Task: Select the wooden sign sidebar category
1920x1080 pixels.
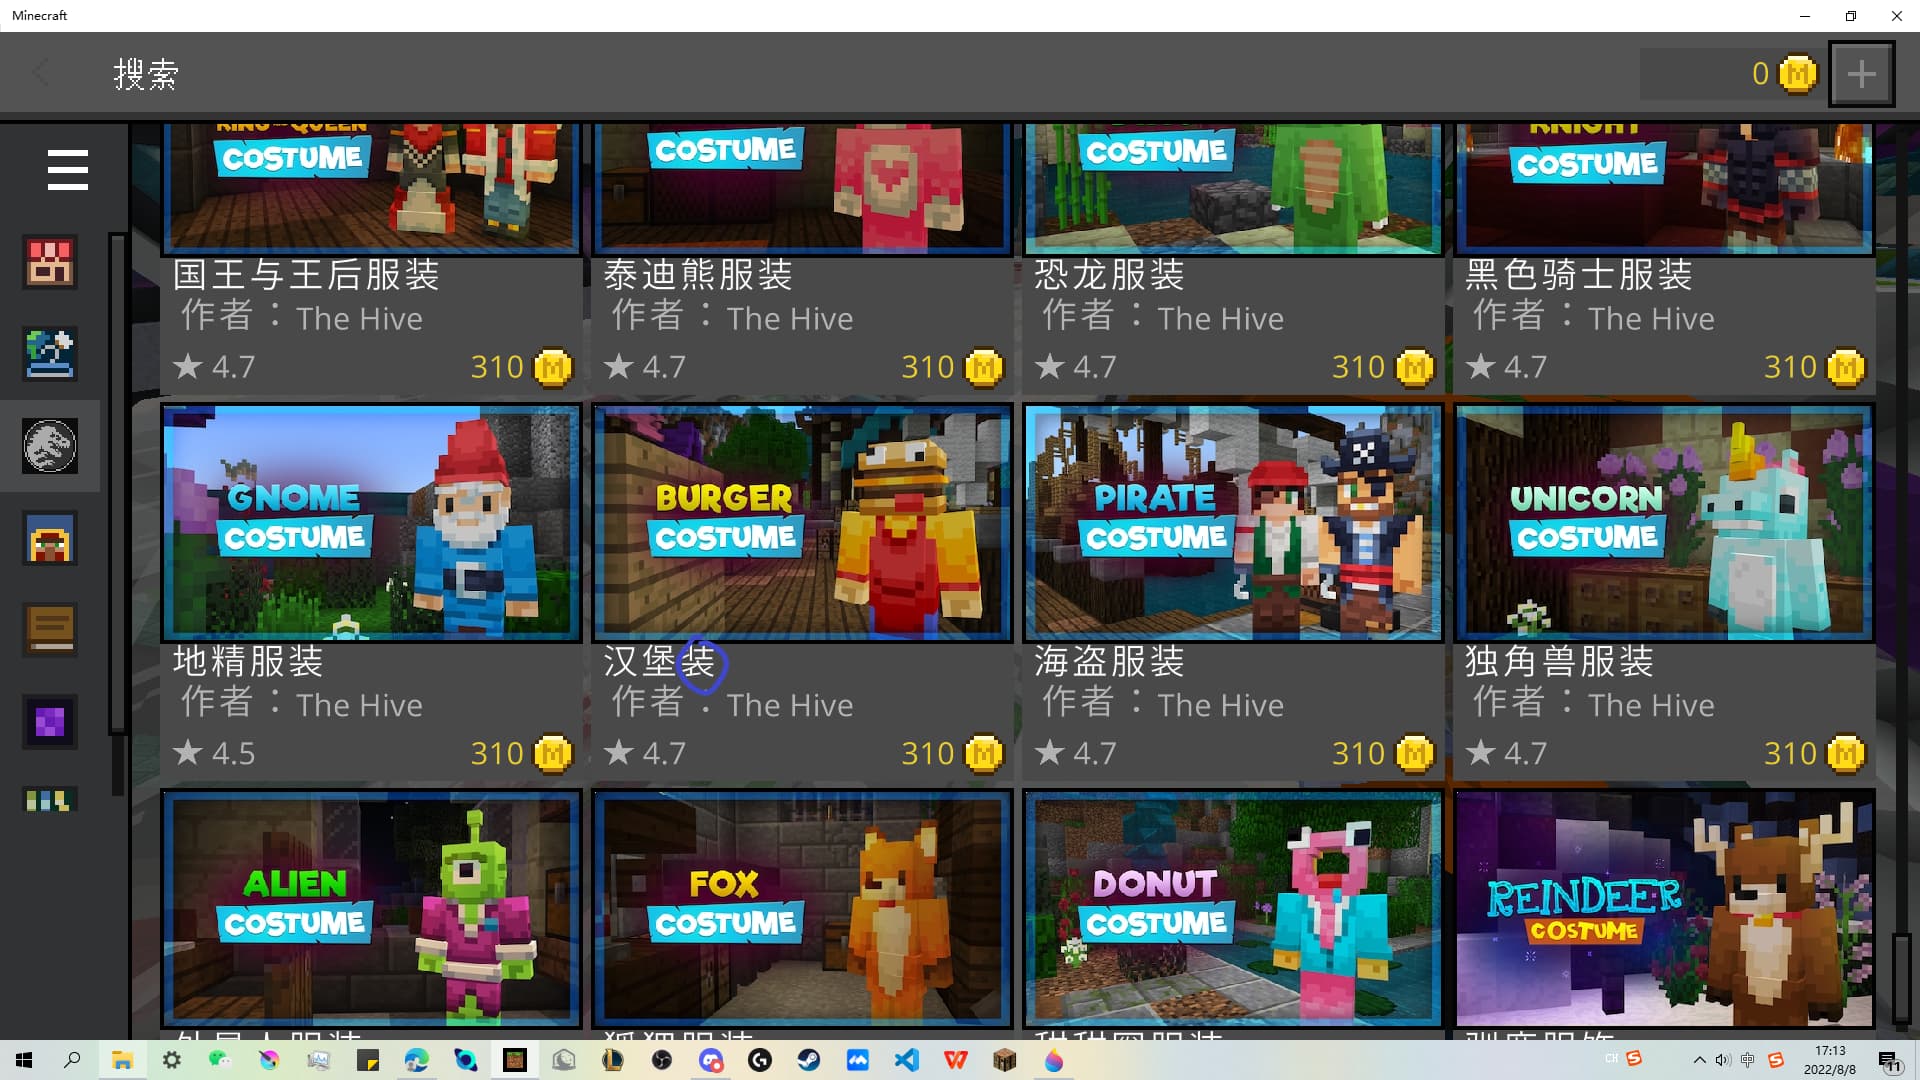Action: (x=50, y=630)
